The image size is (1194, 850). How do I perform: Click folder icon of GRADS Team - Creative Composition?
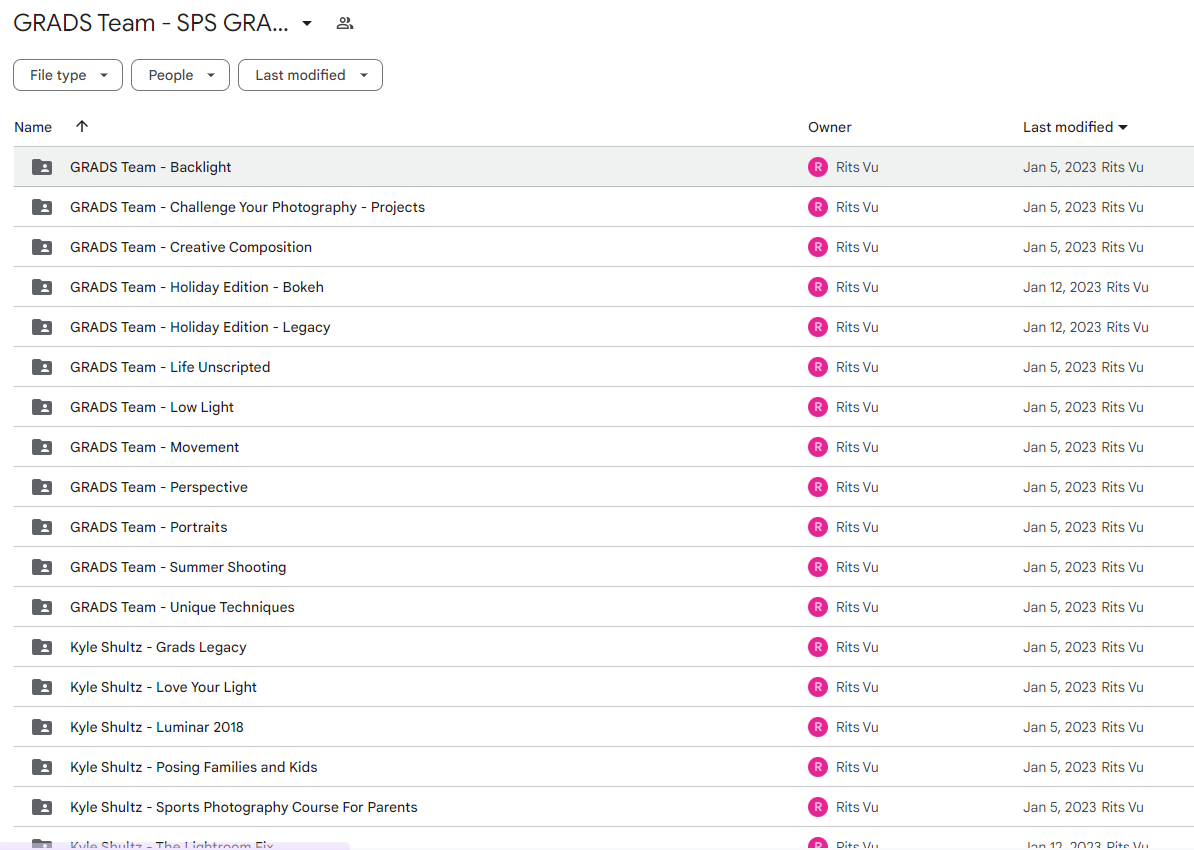(42, 247)
